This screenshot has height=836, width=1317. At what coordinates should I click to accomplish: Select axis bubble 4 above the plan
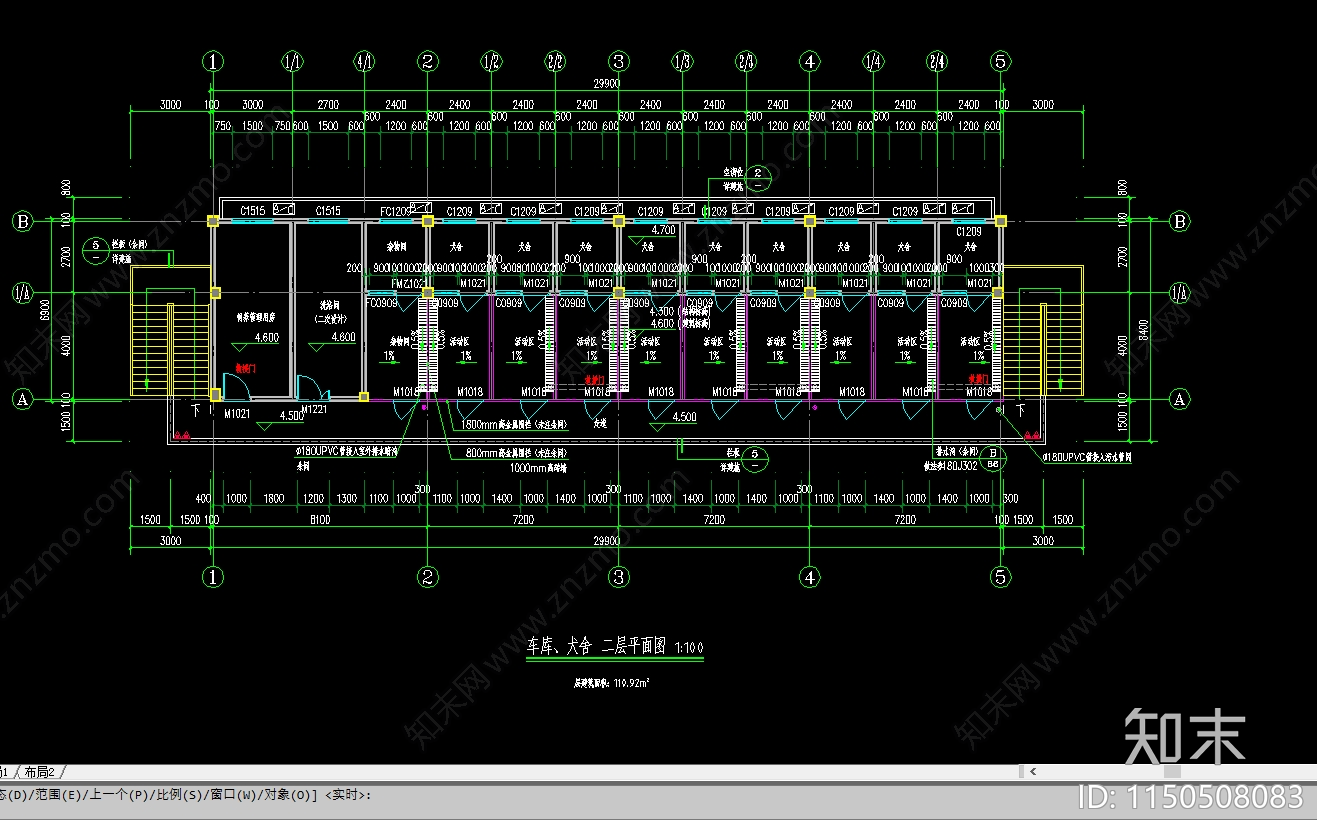point(810,61)
